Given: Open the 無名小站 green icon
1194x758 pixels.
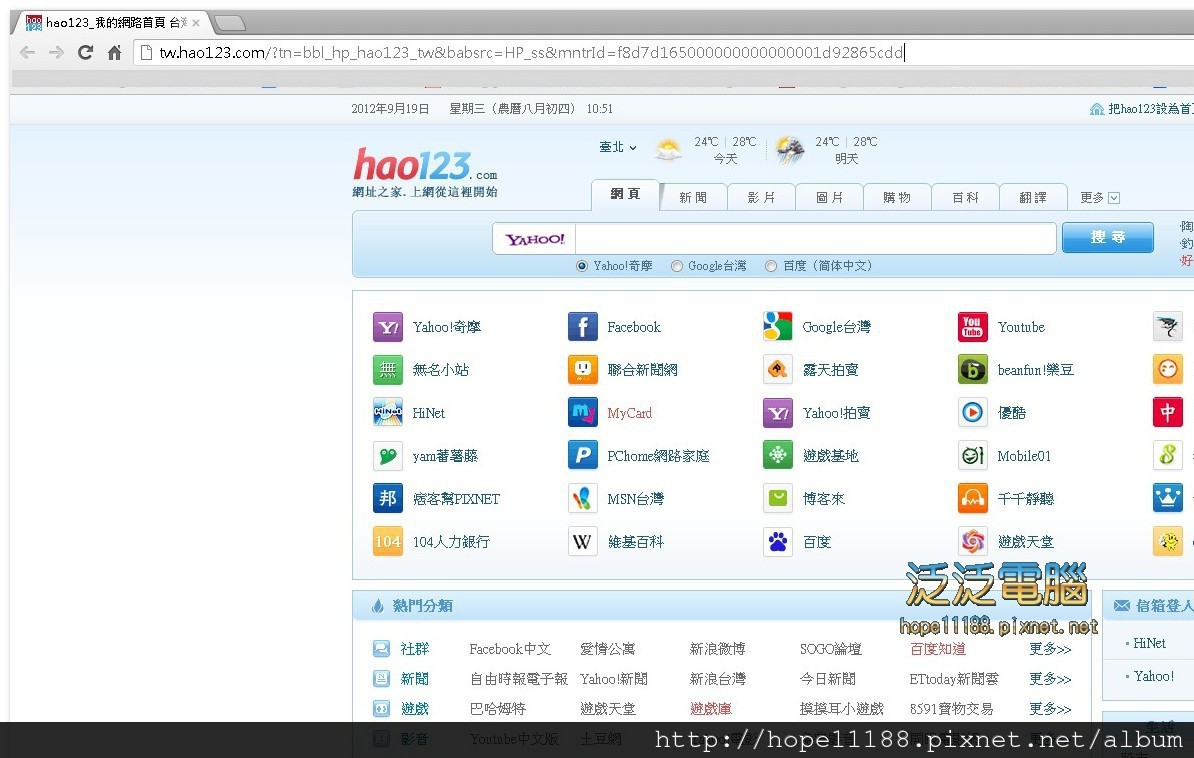Looking at the screenshot, I should click(388, 369).
